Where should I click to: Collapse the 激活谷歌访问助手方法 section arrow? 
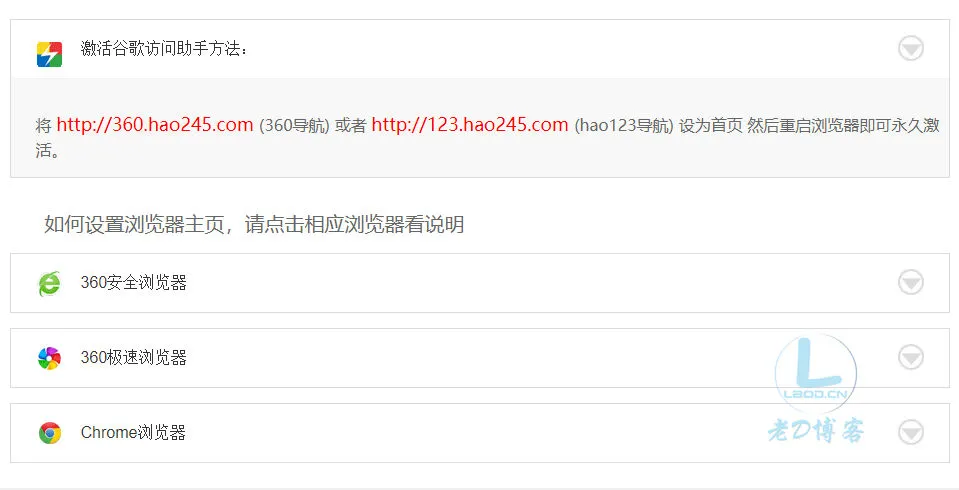coord(911,48)
